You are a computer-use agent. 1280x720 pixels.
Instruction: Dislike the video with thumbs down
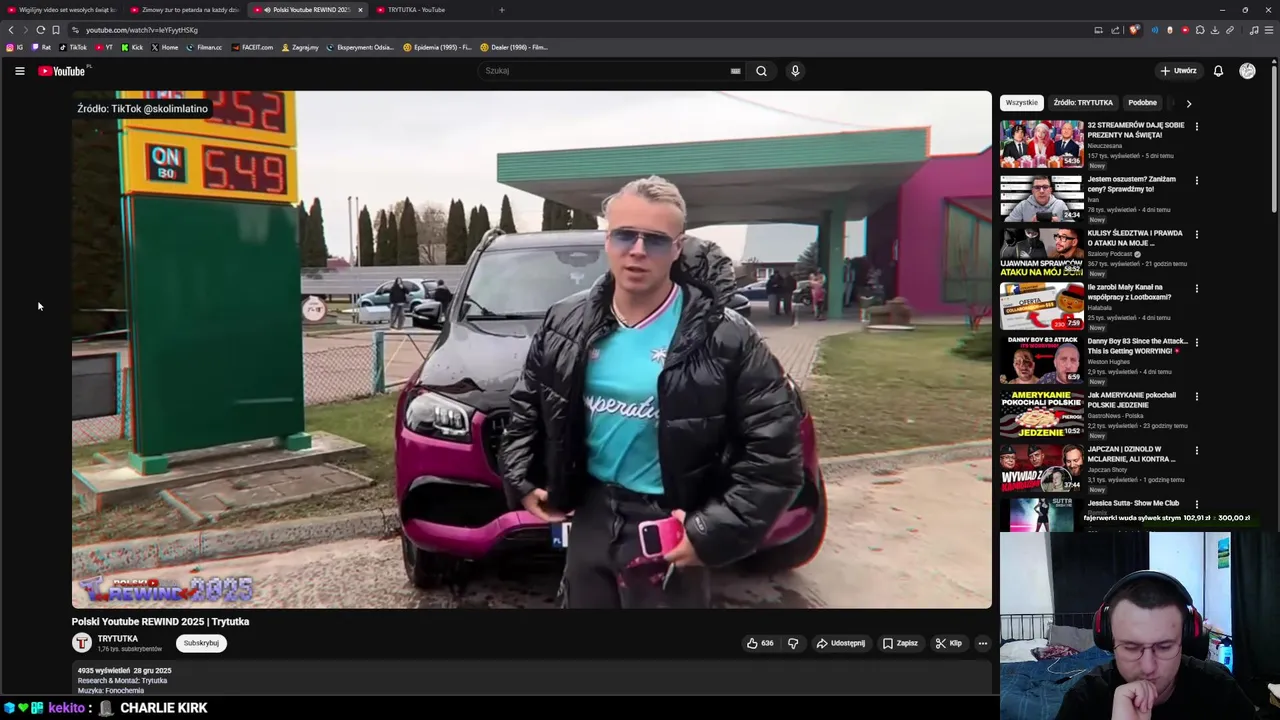click(x=793, y=643)
